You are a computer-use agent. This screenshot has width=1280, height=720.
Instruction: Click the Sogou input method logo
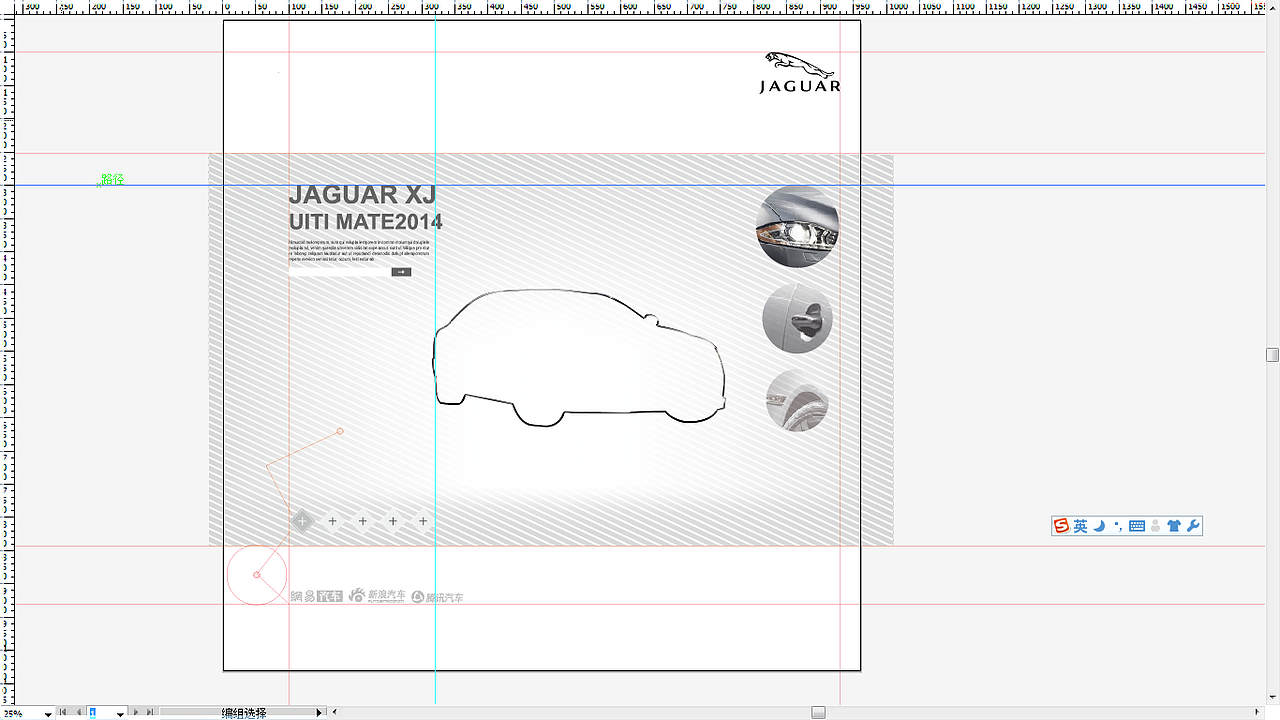1061,526
